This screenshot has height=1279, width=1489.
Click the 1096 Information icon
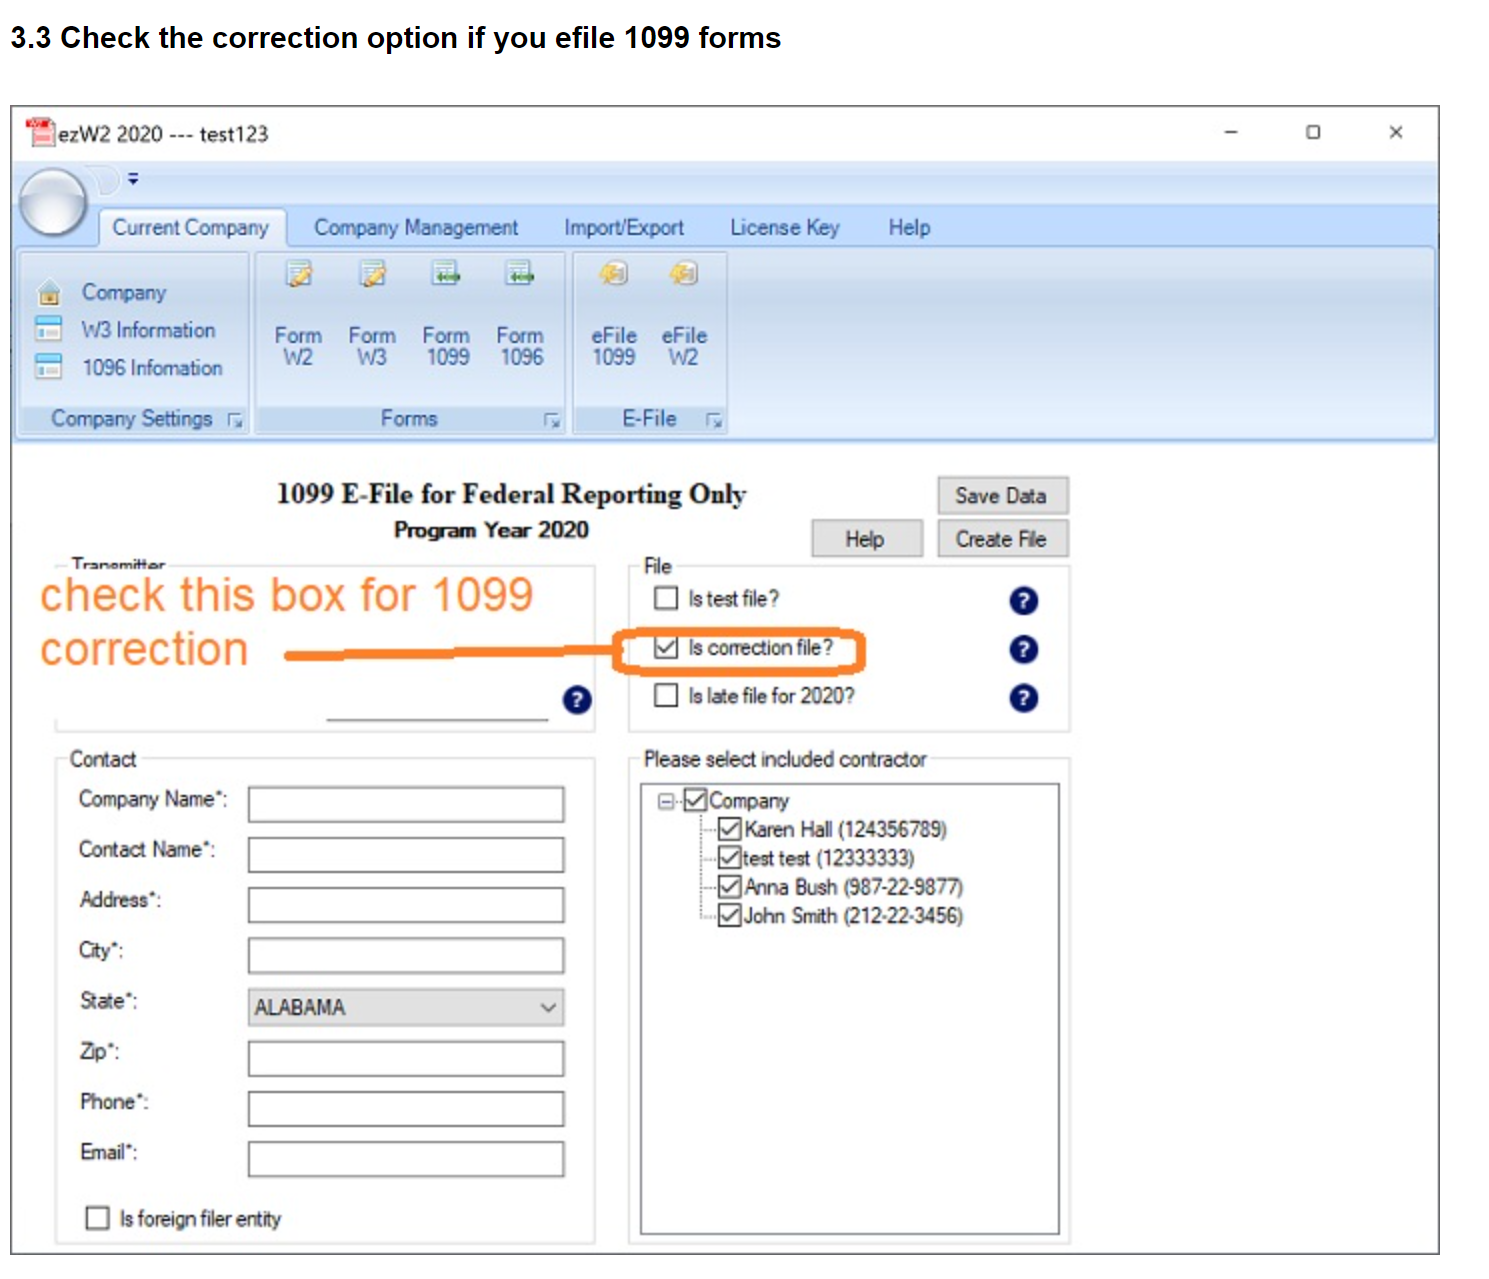(x=49, y=367)
